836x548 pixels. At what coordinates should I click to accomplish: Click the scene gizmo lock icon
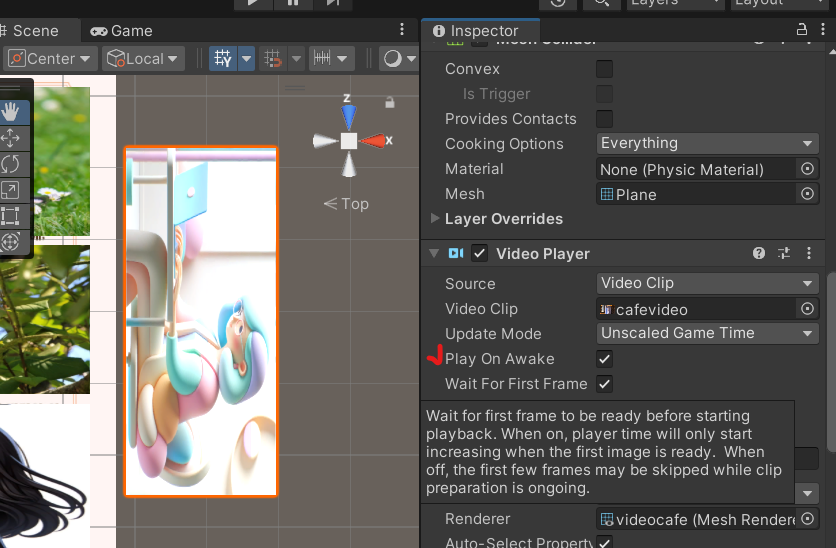pos(390,102)
